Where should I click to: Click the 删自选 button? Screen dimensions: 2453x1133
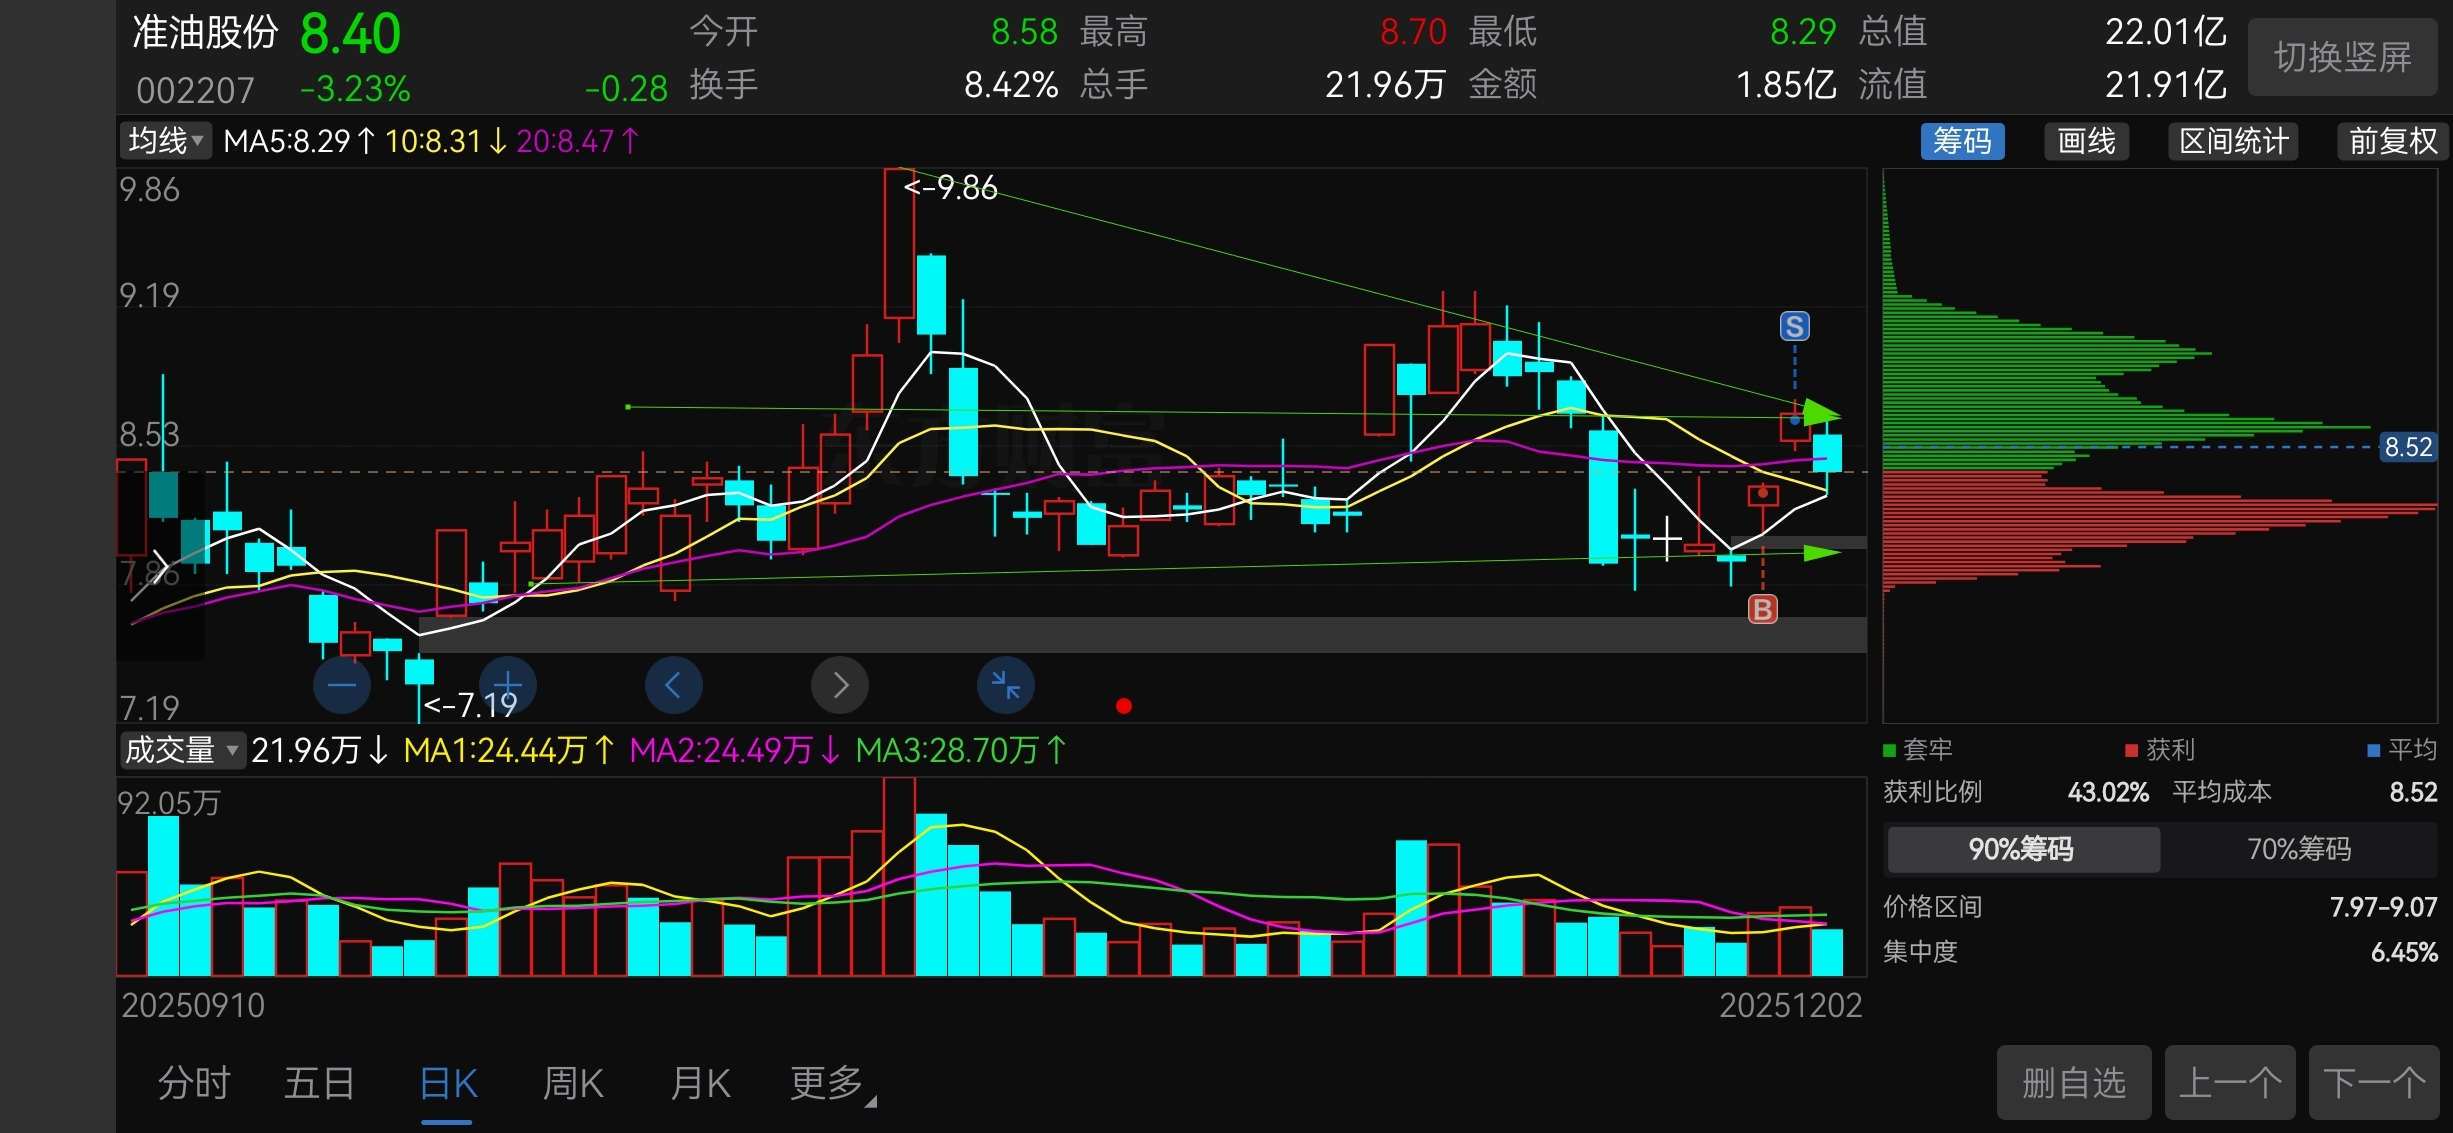tap(2073, 1082)
